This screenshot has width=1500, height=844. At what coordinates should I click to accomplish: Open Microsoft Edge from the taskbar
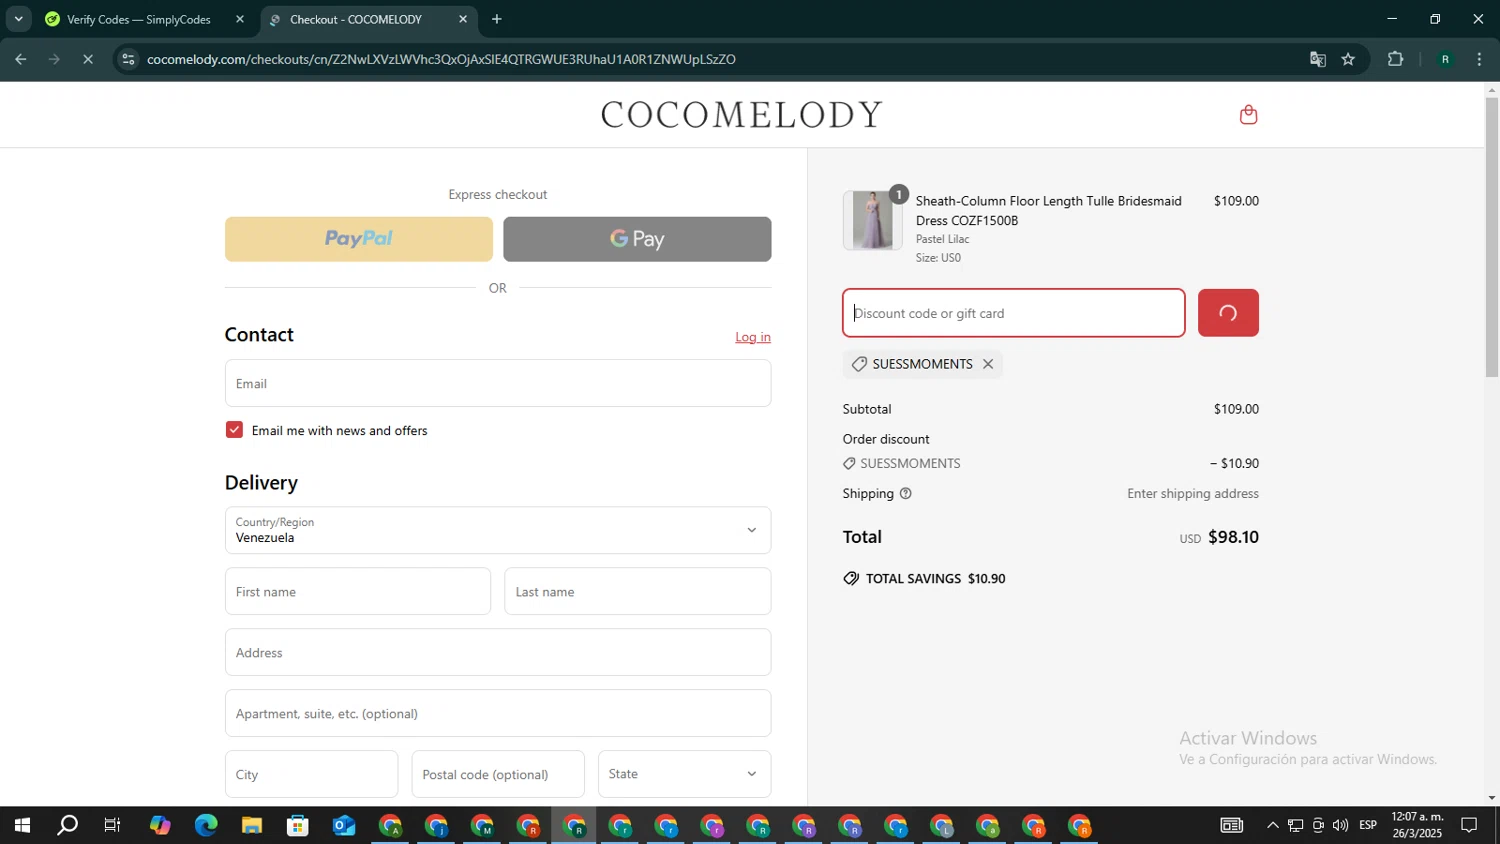pyautogui.click(x=206, y=826)
